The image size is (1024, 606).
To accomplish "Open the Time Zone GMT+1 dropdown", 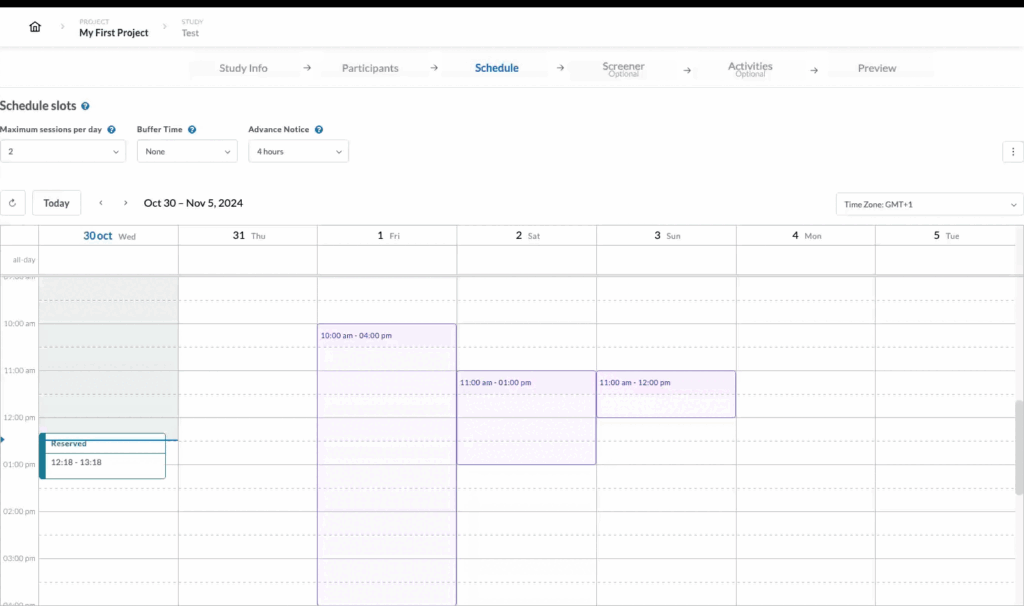I will (928, 203).
